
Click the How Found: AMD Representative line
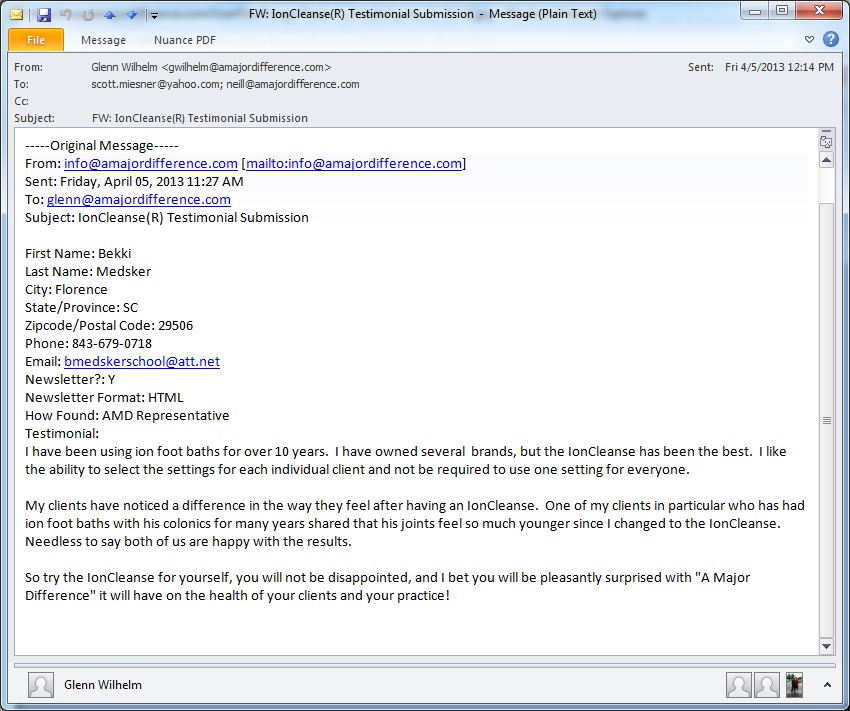click(x=127, y=416)
